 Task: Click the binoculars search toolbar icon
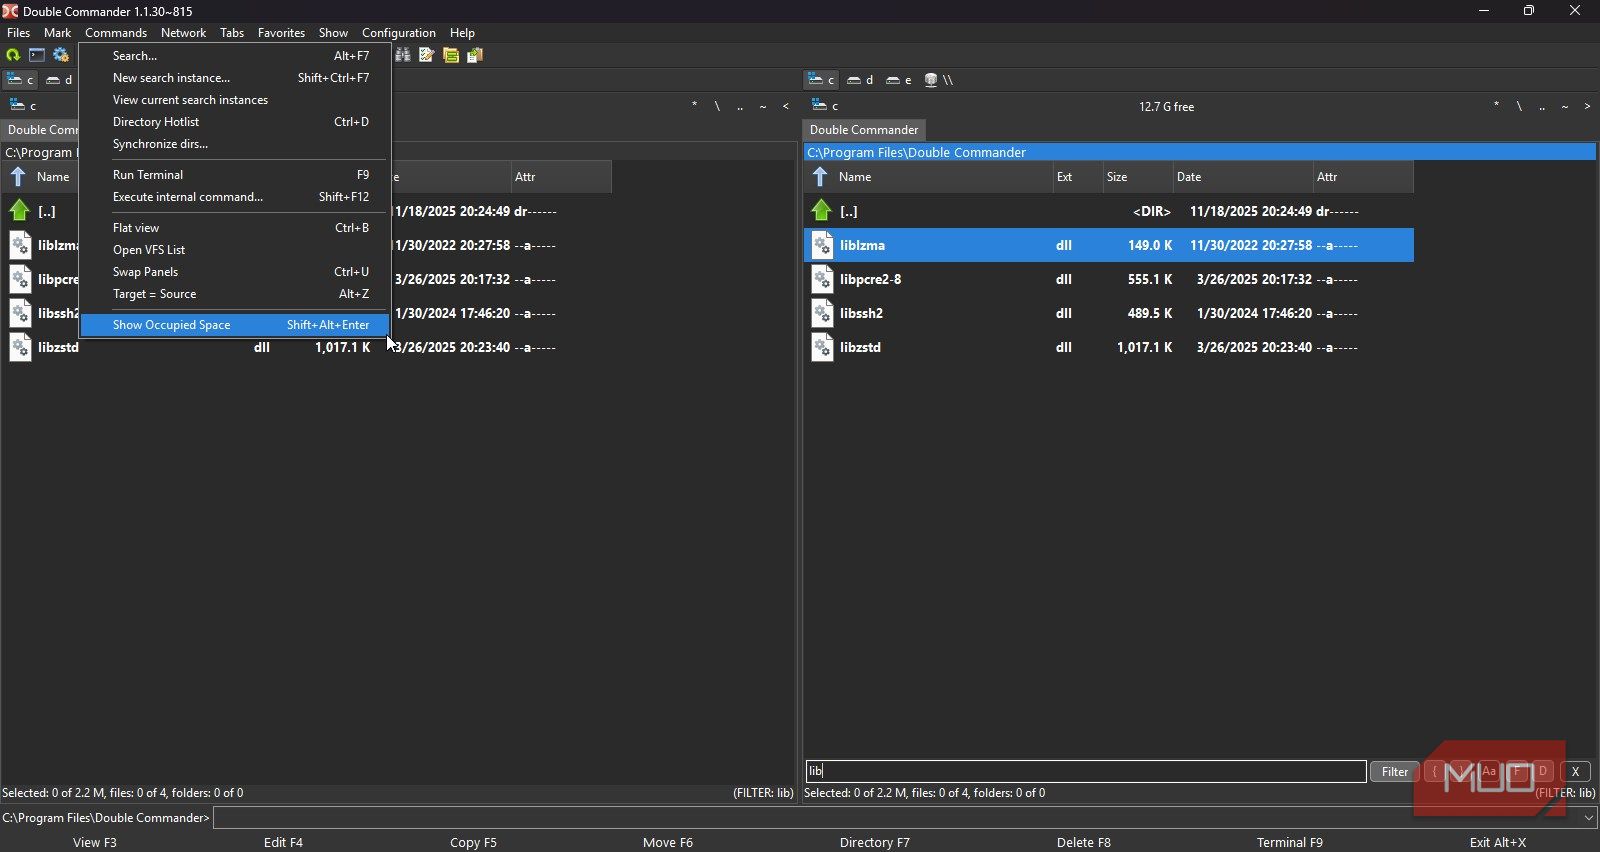pos(403,55)
